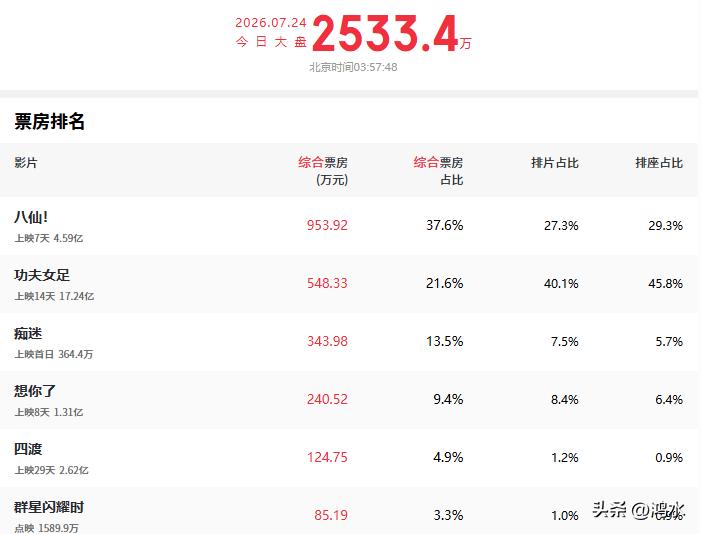This screenshot has width=701, height=534.
Task: Click the 票房排名 section title
Action: tap(49, 121)
